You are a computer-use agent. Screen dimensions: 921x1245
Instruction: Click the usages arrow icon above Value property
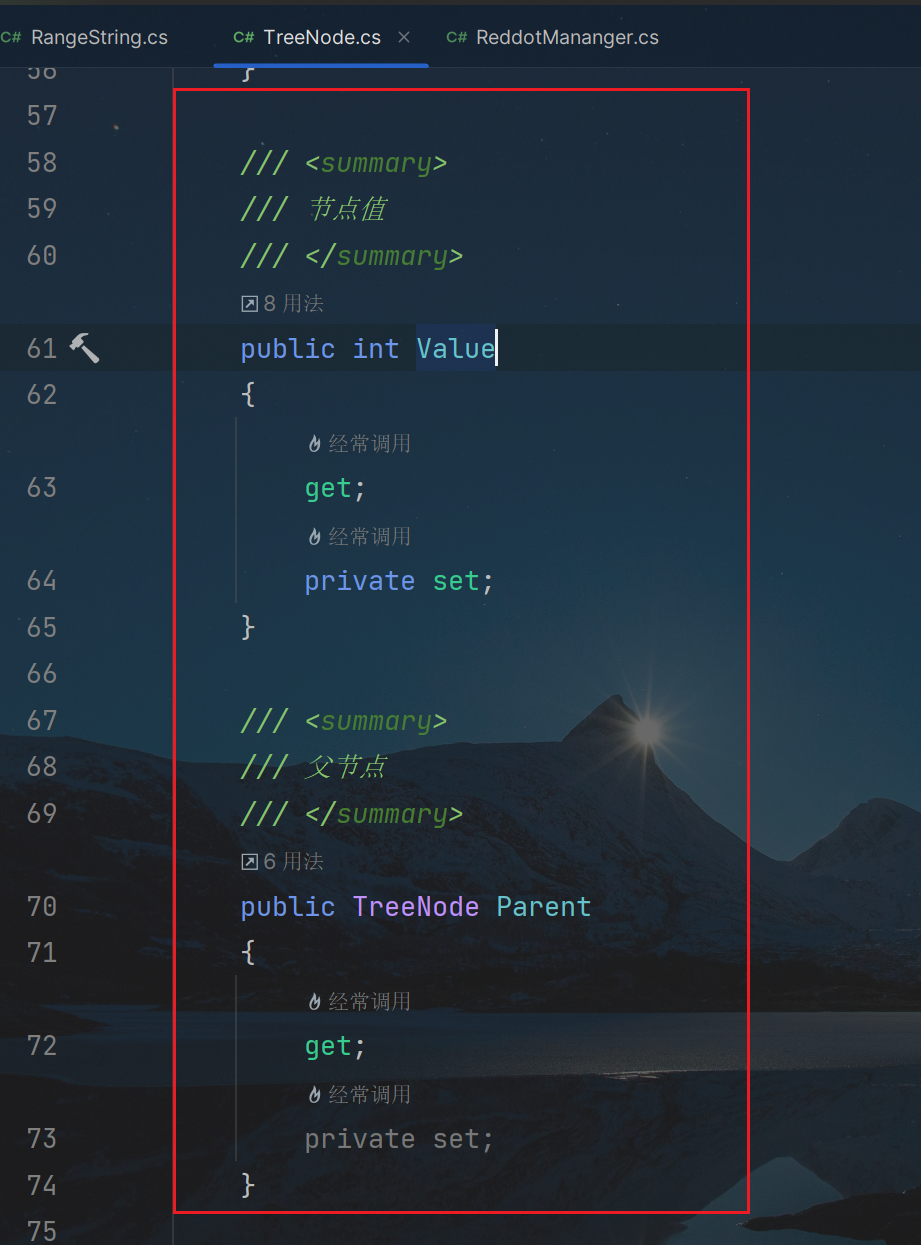pyautogui.click(x=250, y=303)
